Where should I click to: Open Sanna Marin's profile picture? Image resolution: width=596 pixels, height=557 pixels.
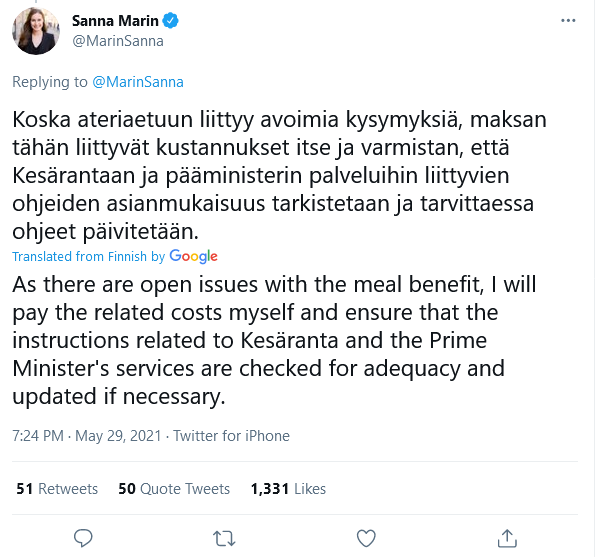36,31
